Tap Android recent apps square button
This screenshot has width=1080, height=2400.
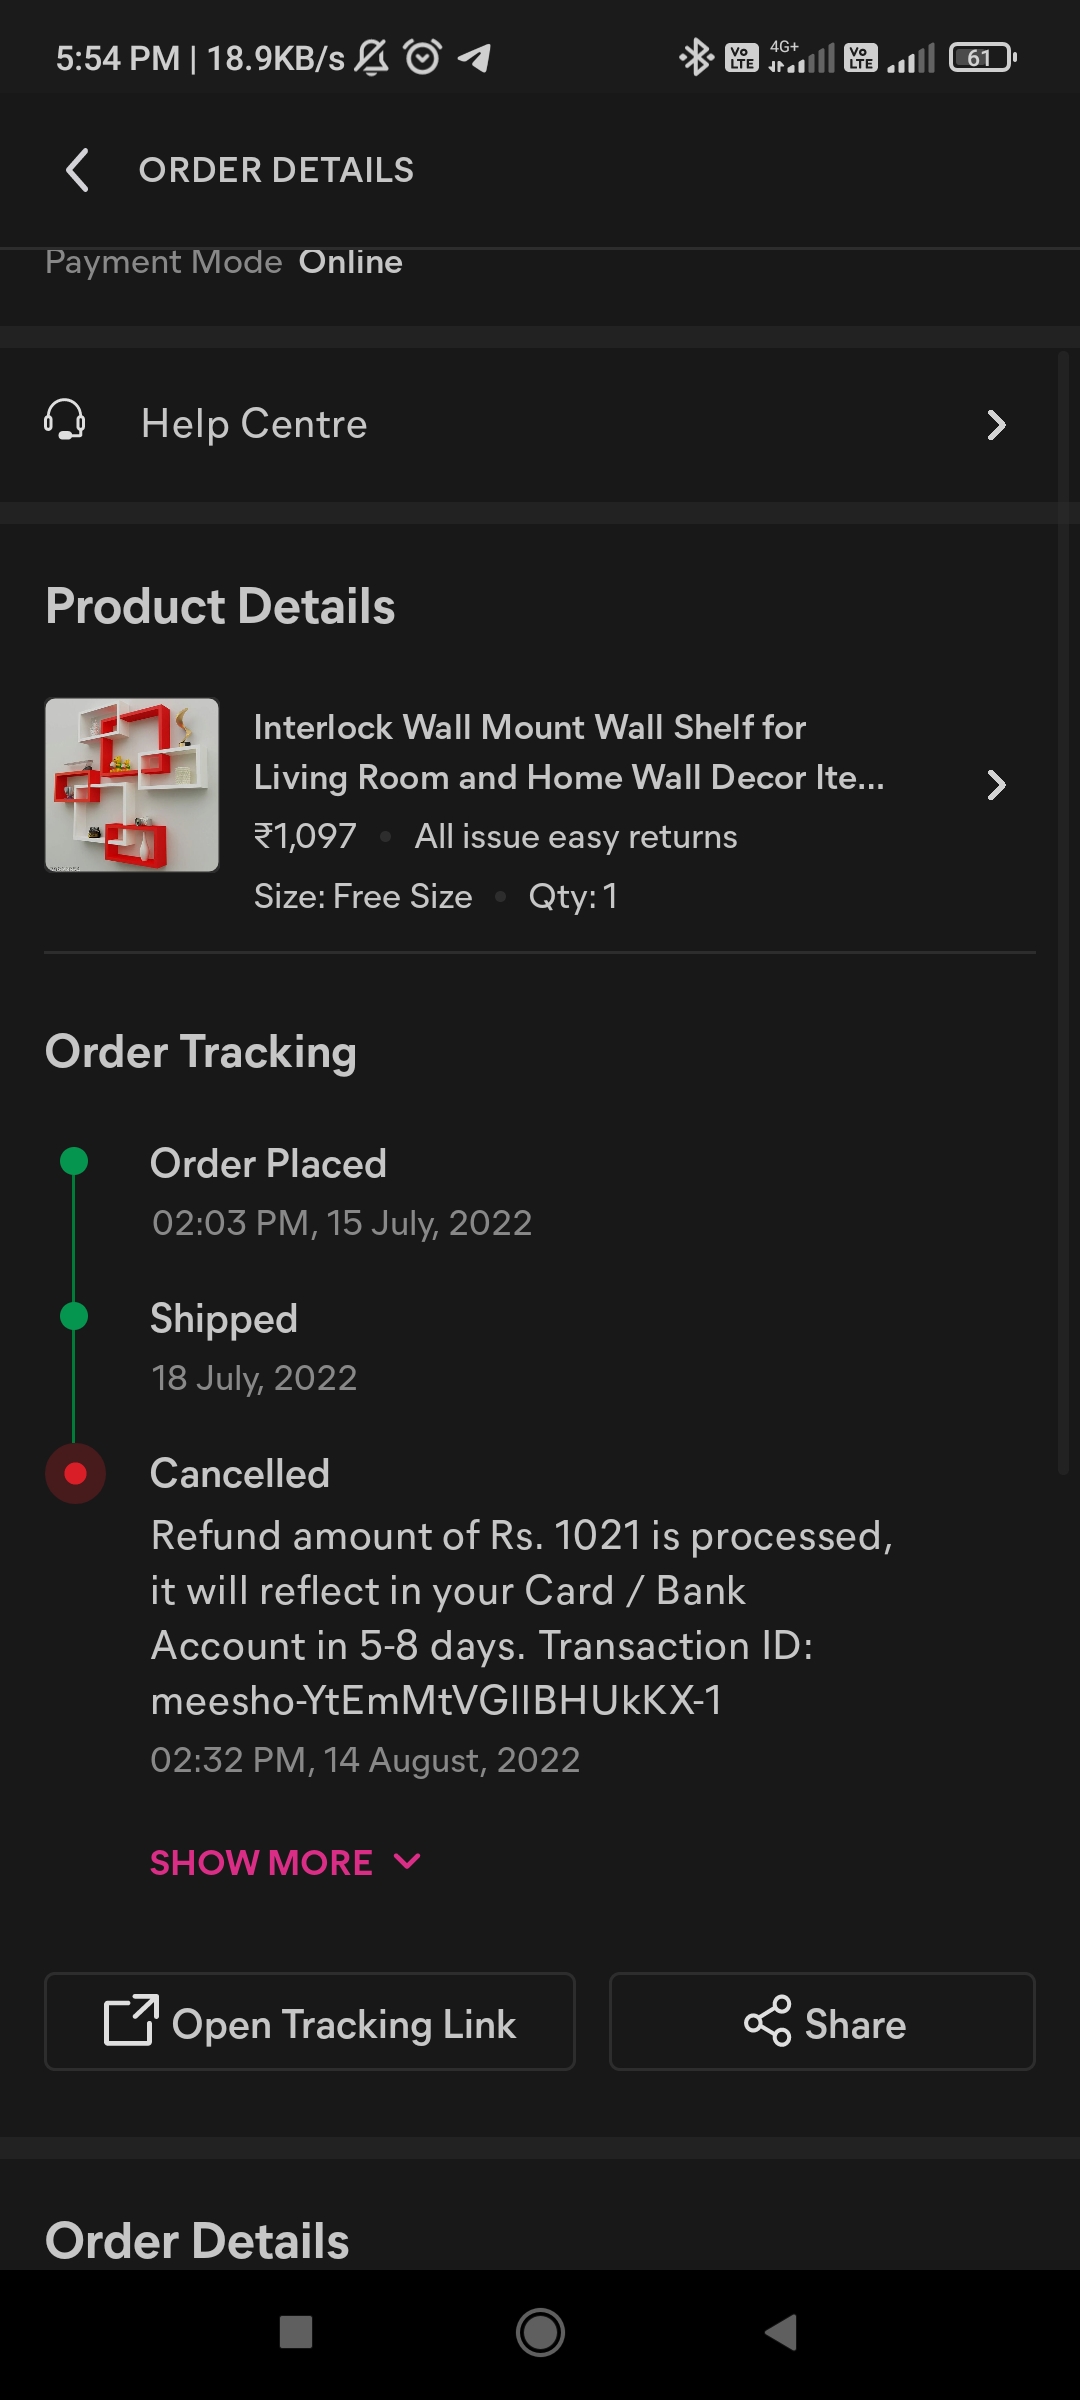pos(296,2332)
